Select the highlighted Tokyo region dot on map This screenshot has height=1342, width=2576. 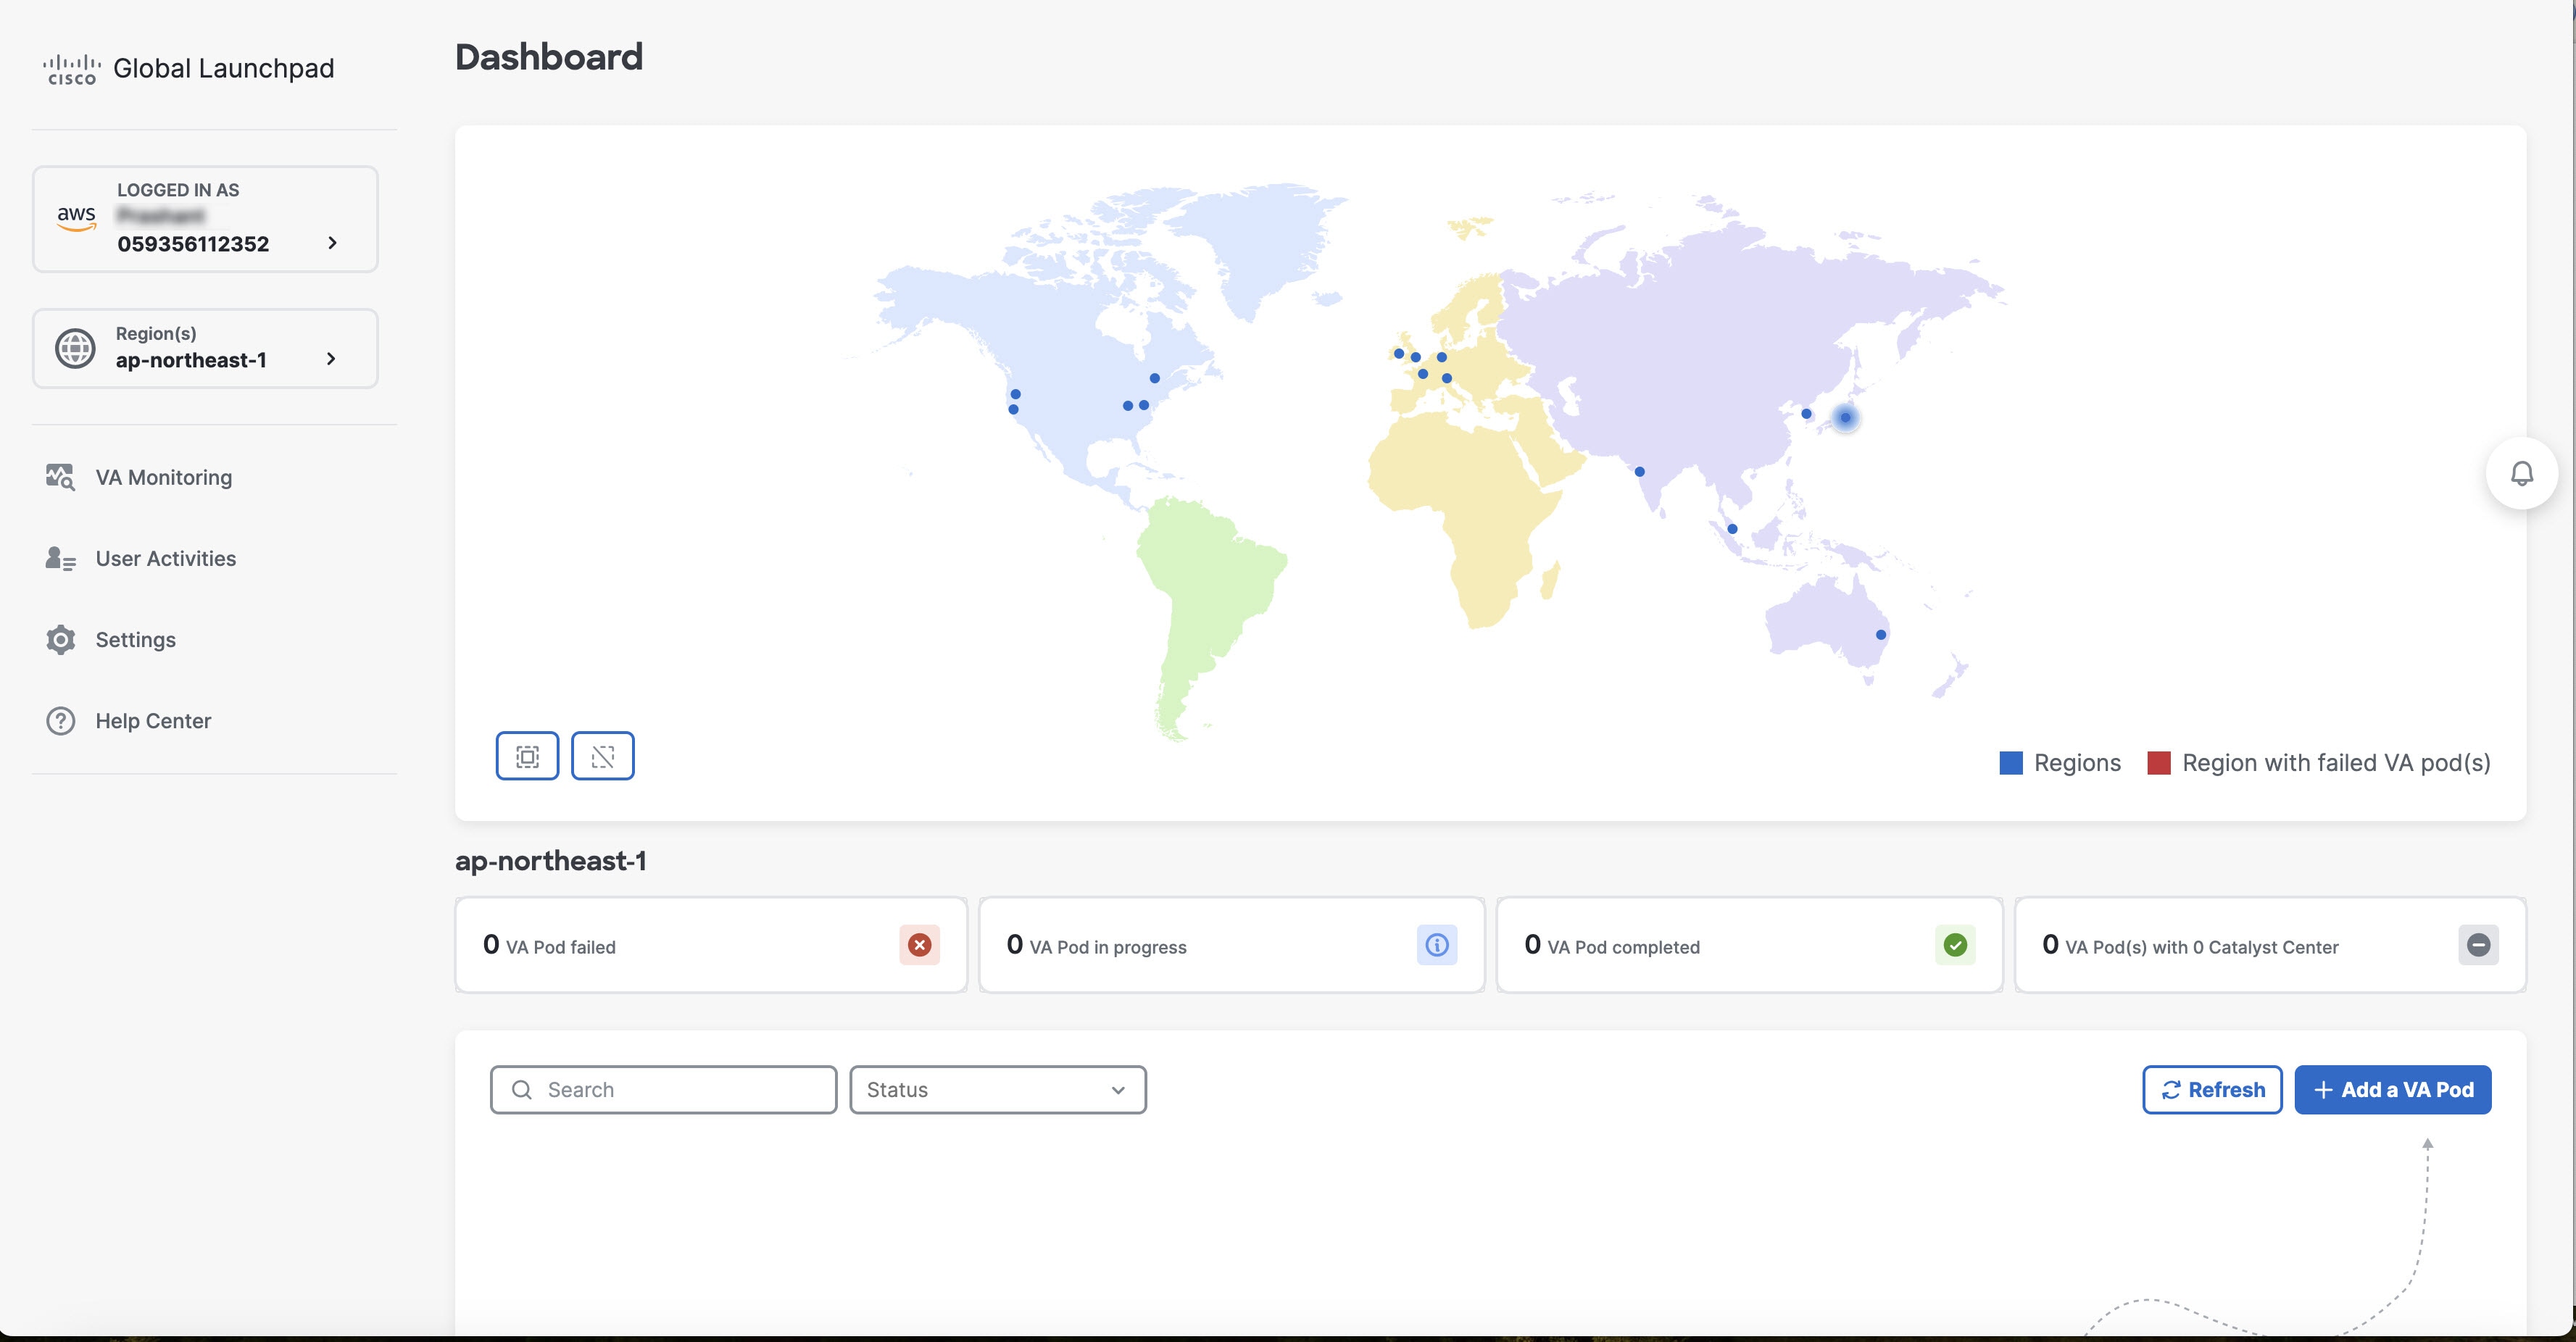(1845, 417)
